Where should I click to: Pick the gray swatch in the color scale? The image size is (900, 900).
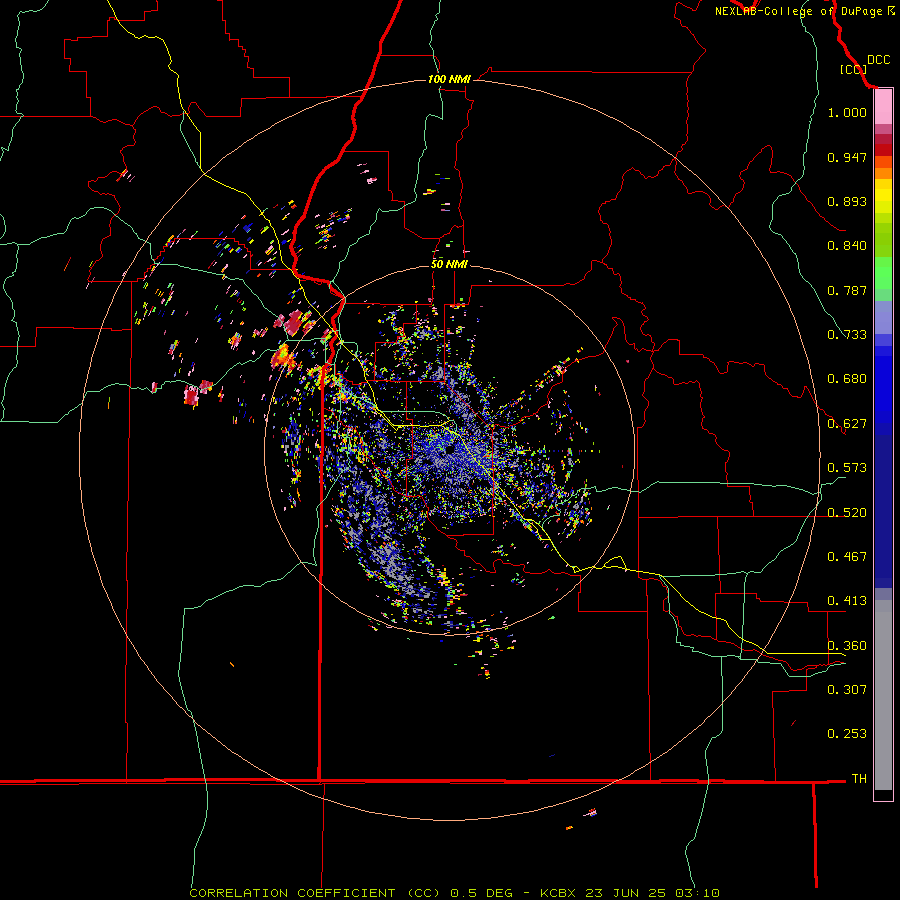(x=883, y=695)
